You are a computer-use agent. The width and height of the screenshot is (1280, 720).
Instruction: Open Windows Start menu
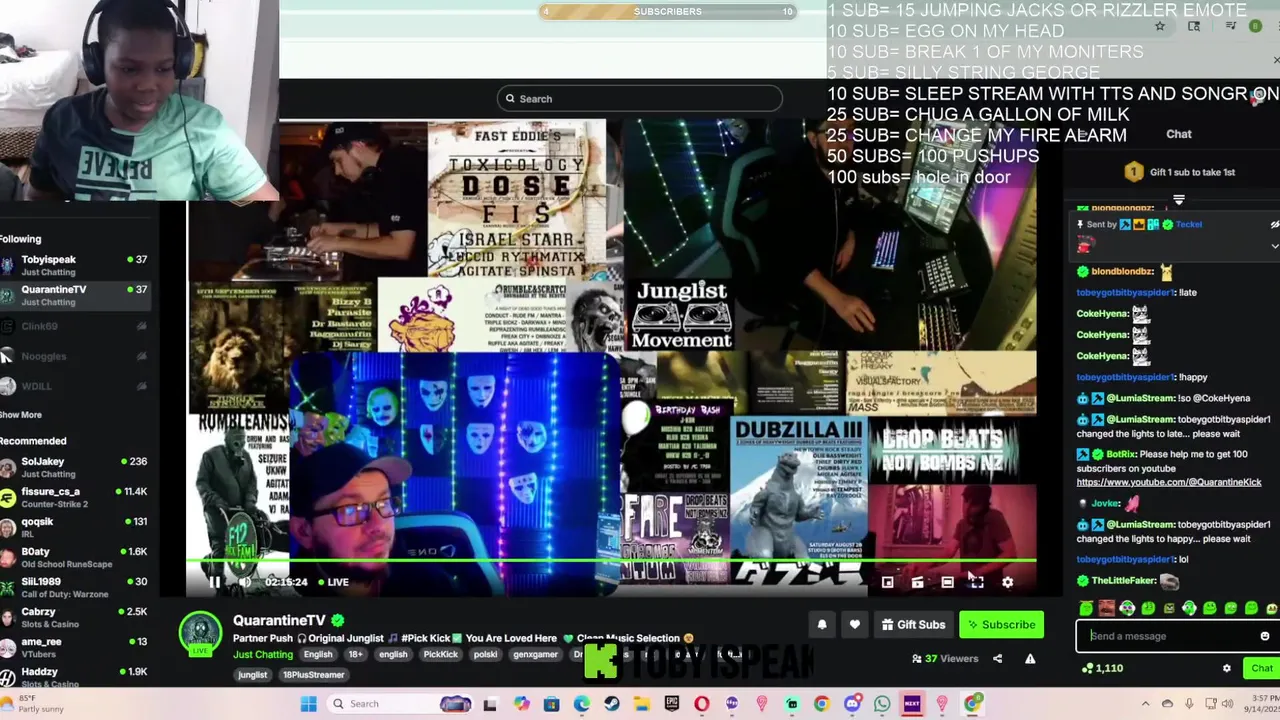click(309, 704)
